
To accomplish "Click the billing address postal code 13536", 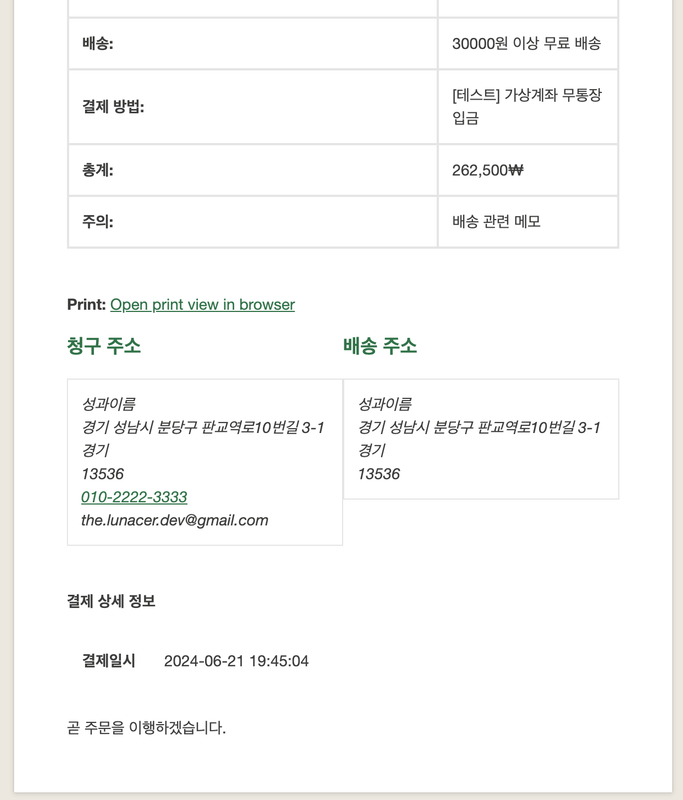I will tap(103, 474).
